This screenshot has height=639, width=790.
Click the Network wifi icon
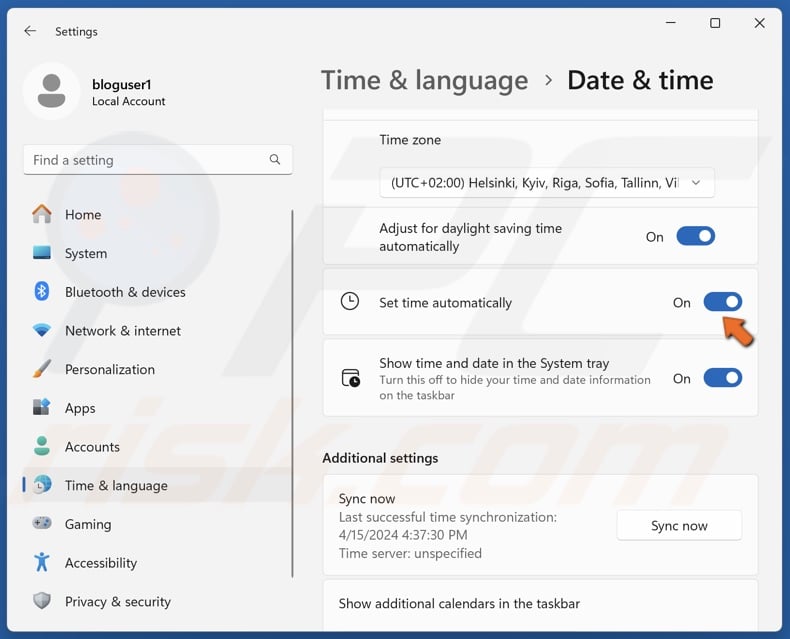(x=42, y=330)
